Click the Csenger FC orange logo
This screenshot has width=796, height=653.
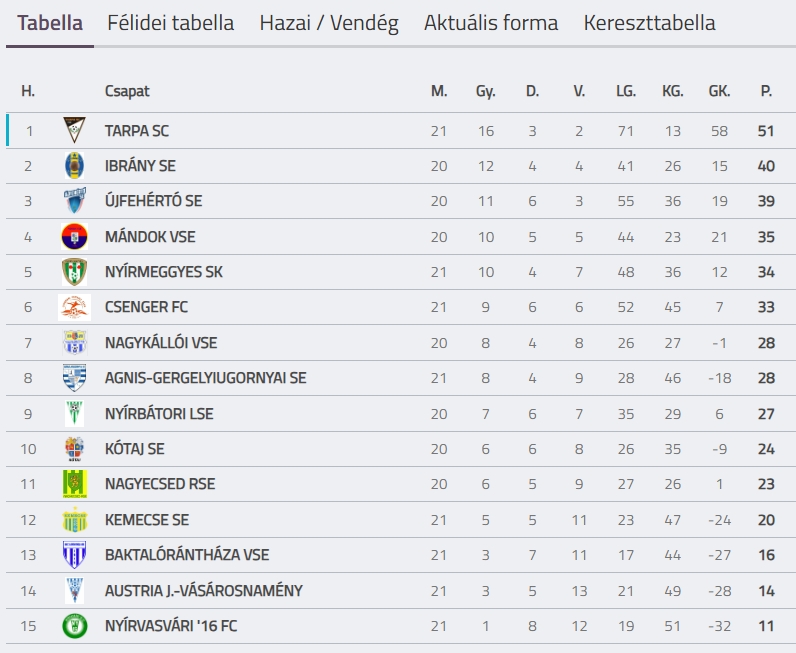point(75,307)
